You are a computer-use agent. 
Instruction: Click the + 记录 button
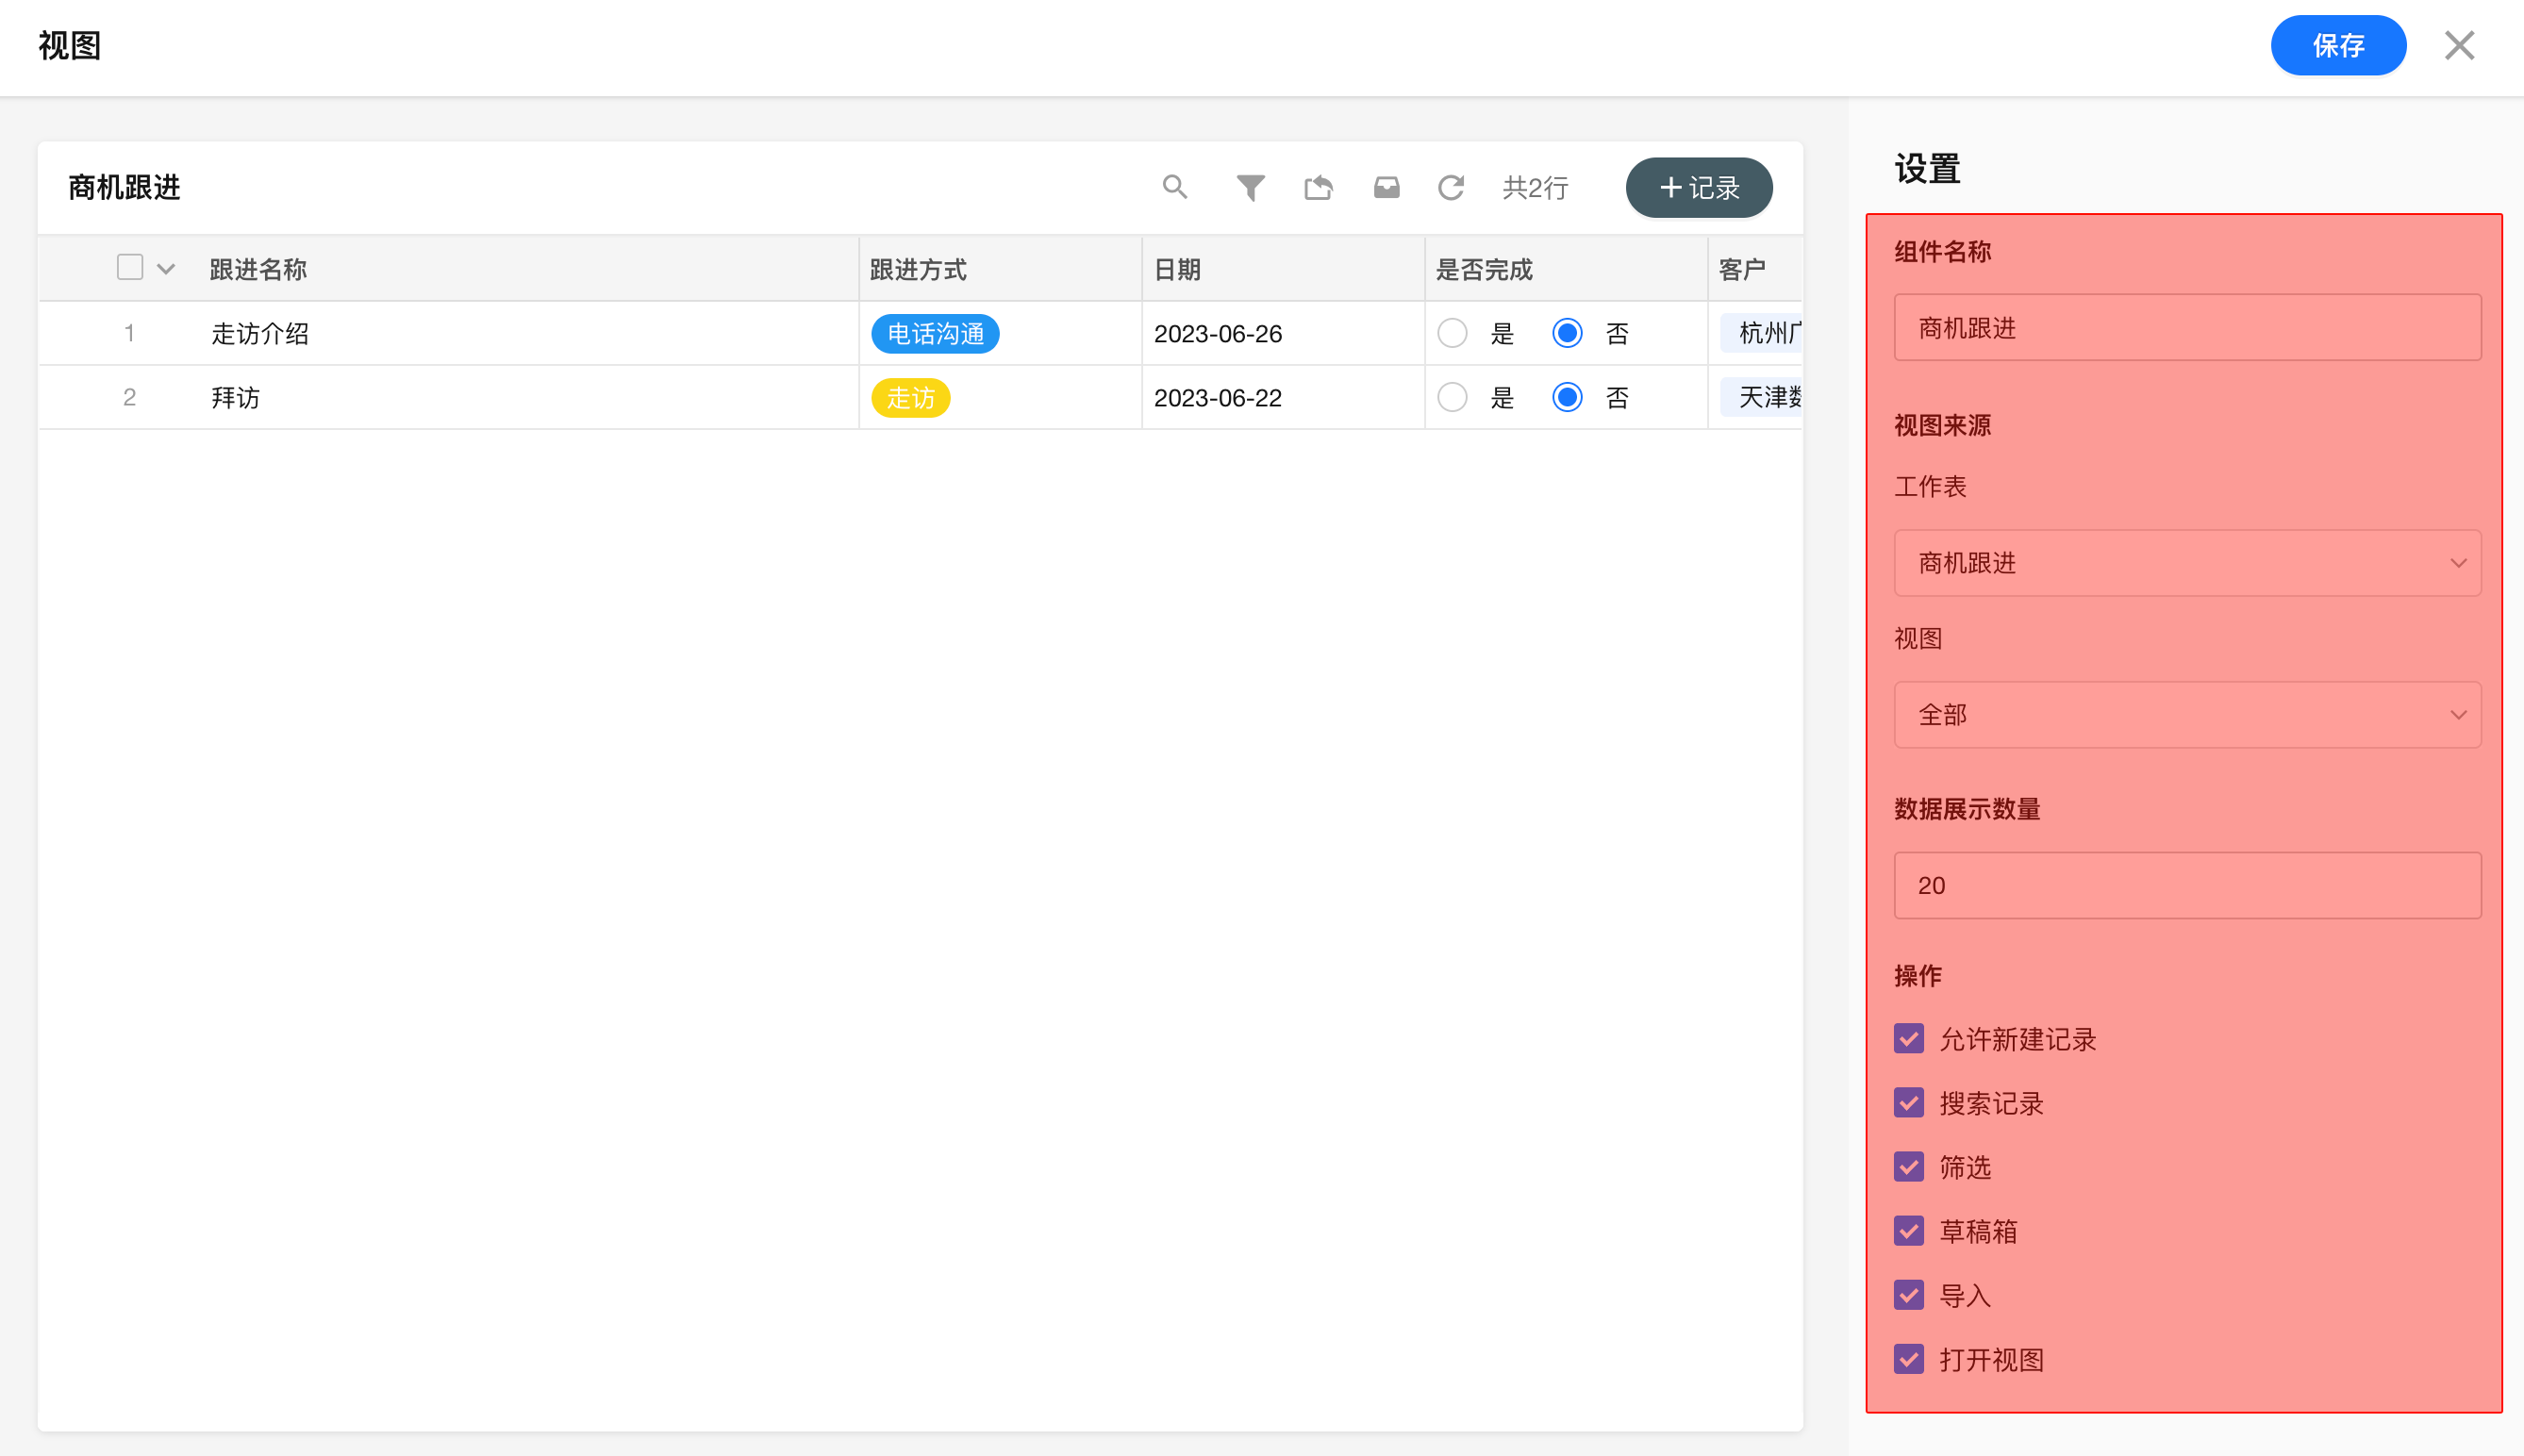(x=1699, y=187)
